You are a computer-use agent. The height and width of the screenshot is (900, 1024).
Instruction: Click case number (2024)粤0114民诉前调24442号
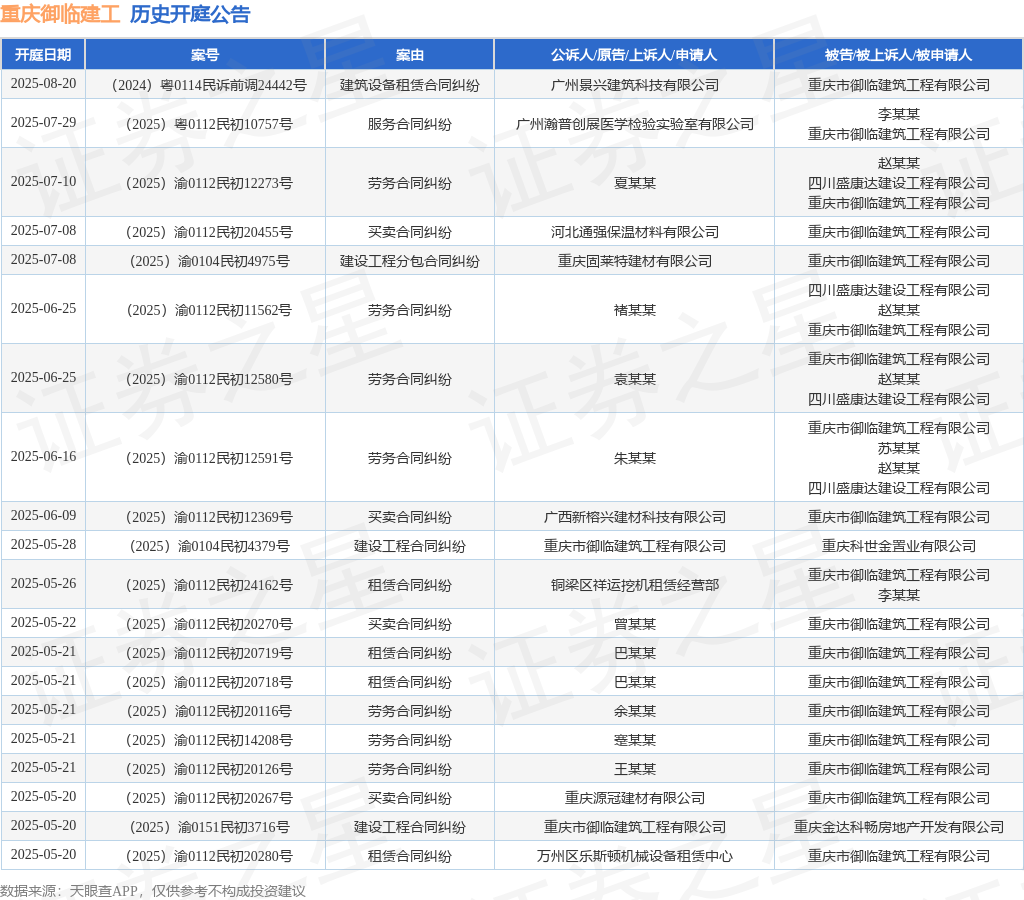tap(205, 85)
